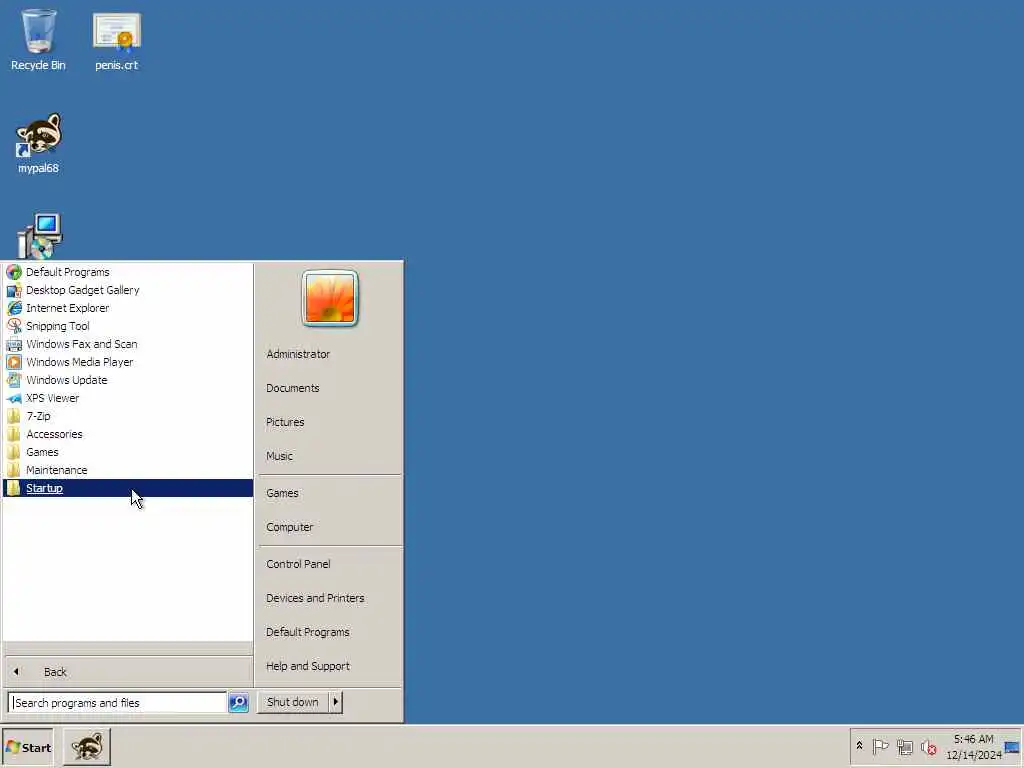Expand the 7-Zip folder
1024x768 pixels.
(x=128, y=416)
